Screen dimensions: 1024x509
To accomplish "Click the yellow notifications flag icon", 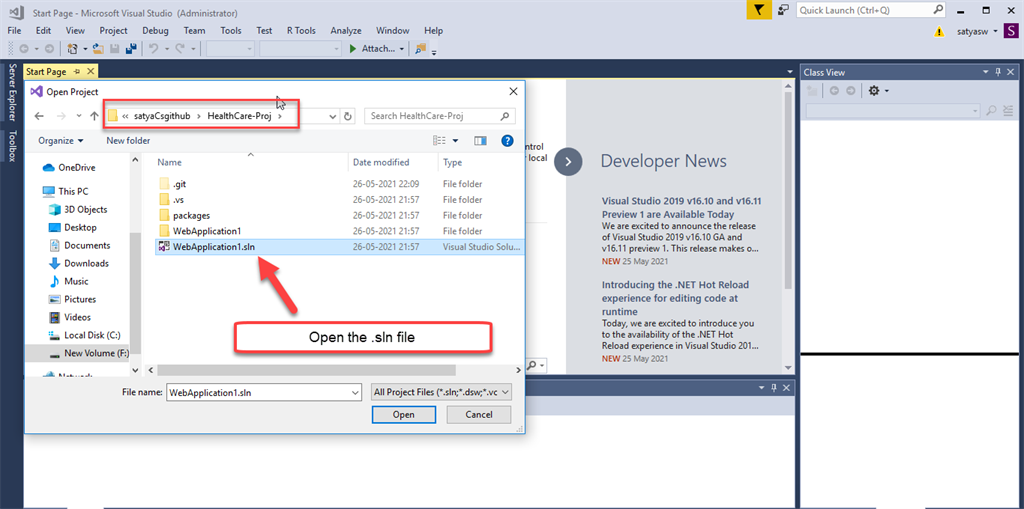I will (x=759, y=10).
